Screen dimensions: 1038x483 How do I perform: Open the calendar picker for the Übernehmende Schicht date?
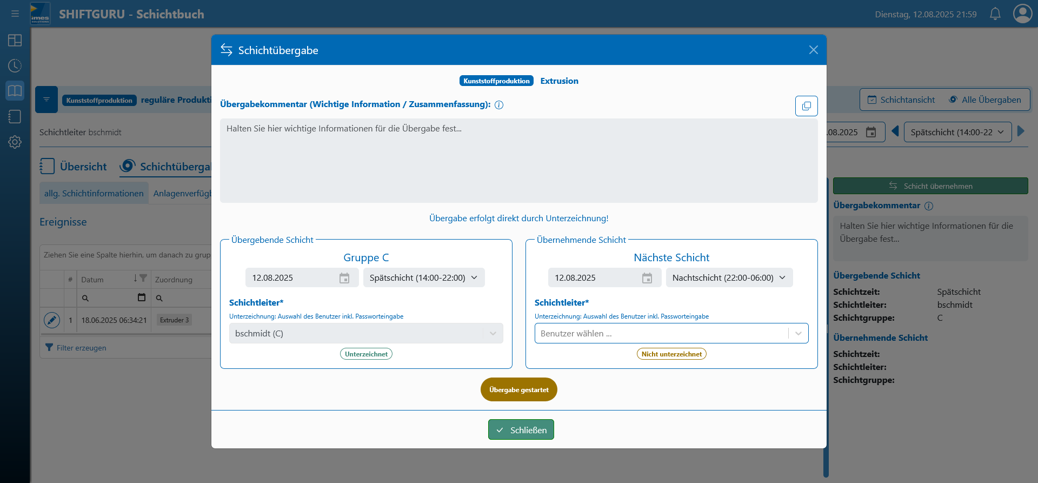[647, 278]
